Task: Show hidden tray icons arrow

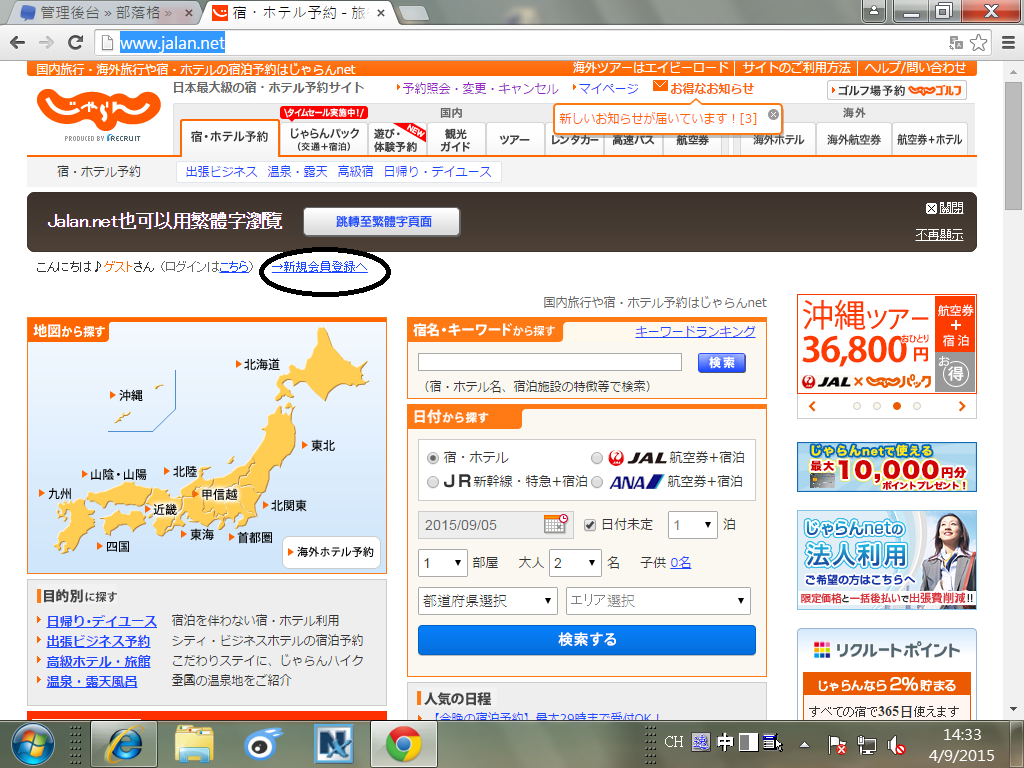Action: 805,744
